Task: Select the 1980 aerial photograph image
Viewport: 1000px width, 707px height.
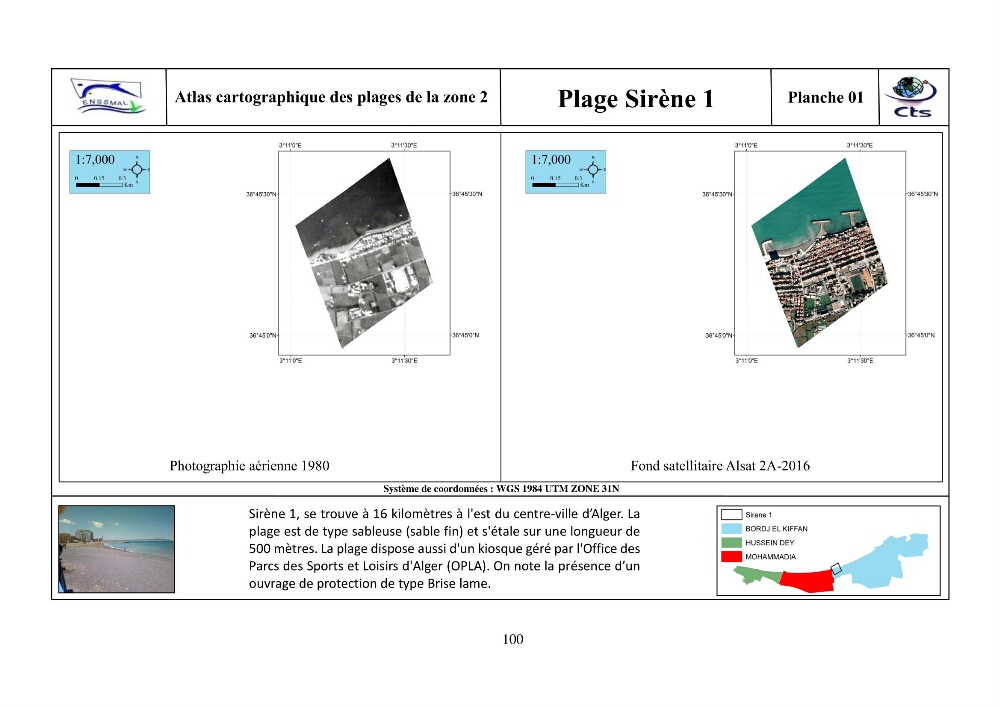Action: (364, 253)
